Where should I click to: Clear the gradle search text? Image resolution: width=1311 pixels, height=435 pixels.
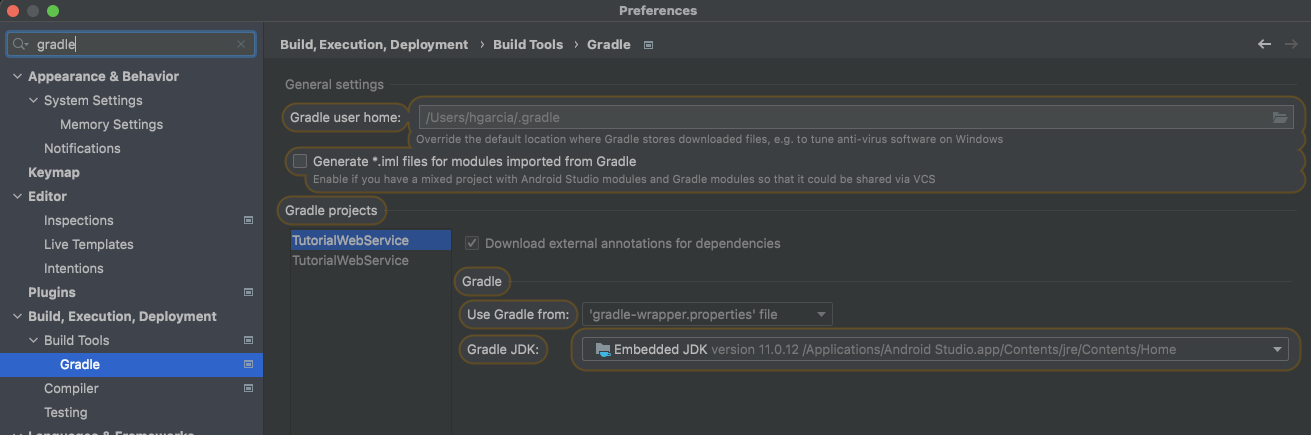click(241, 44)
